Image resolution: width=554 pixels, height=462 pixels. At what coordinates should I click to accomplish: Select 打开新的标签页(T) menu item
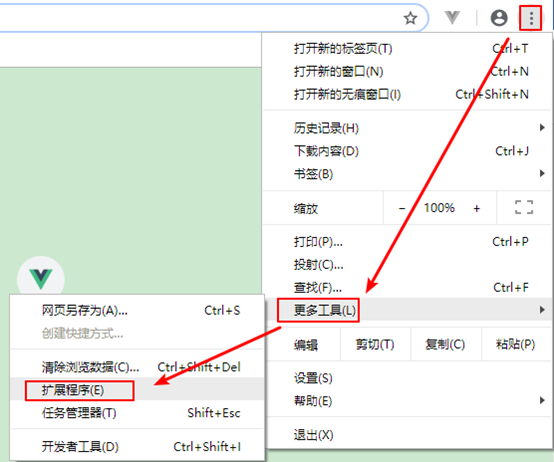[406, 48]
